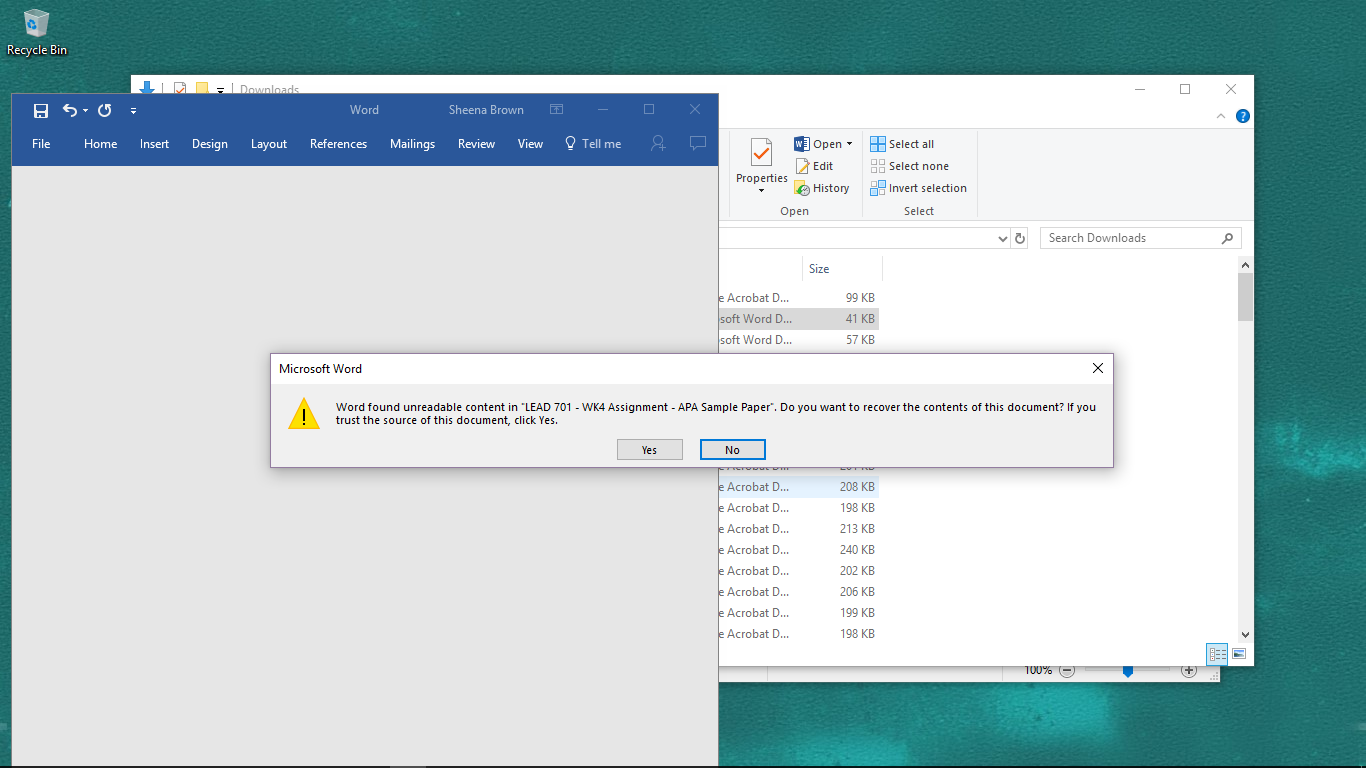Switch to the Mailings tab

pos(412,144)
